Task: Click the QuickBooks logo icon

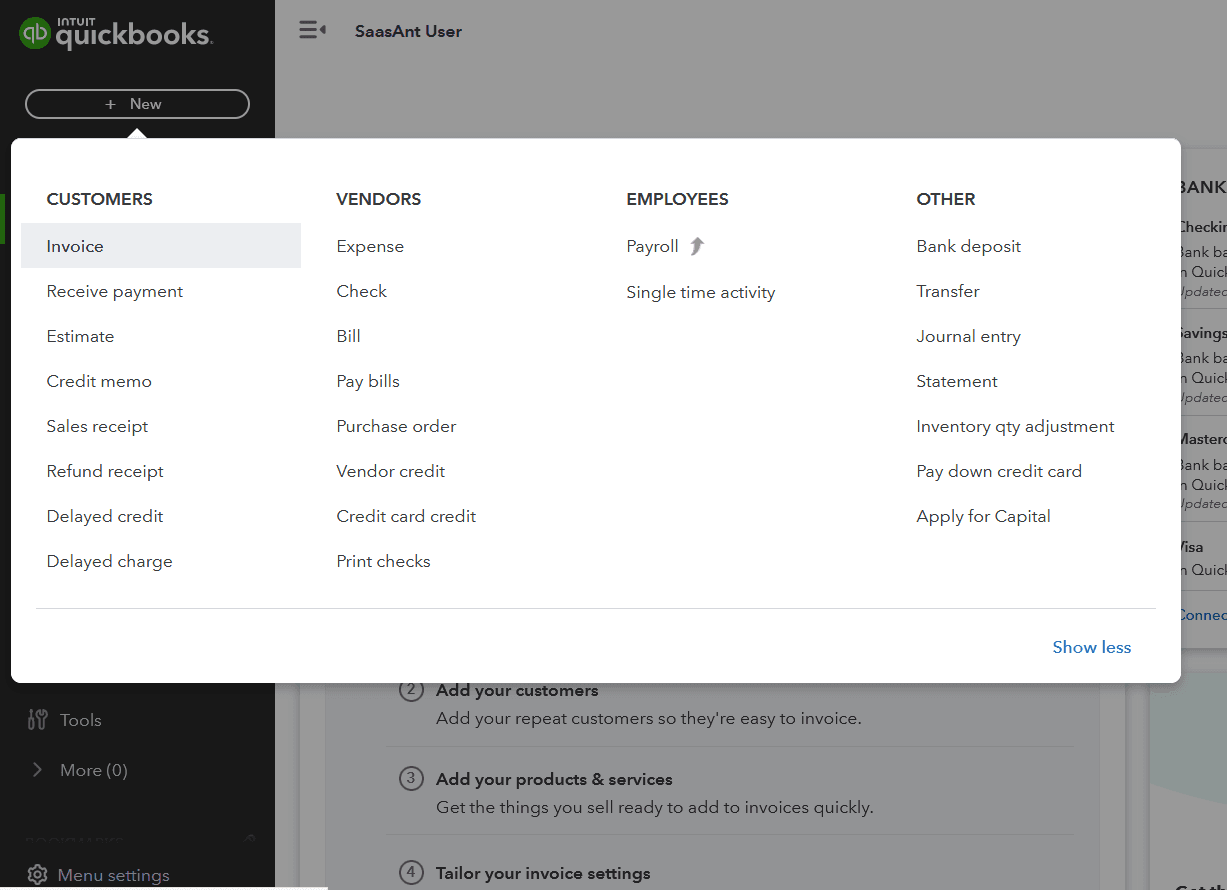Action: pos(35,34)
